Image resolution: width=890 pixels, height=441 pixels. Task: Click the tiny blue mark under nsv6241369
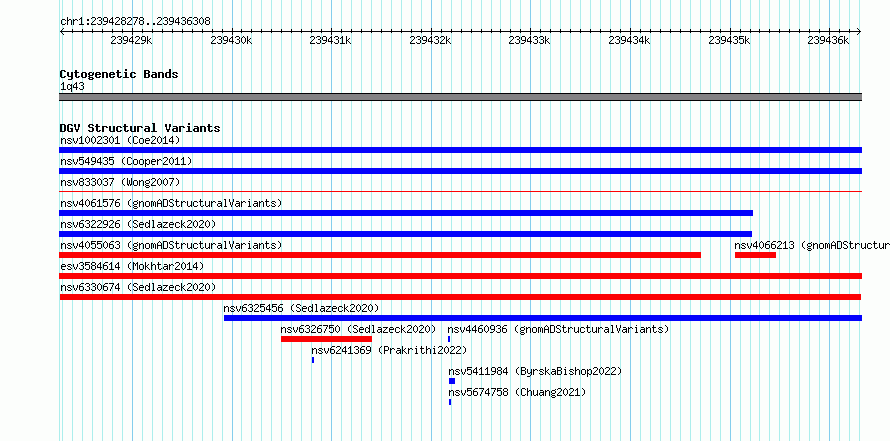313,360
